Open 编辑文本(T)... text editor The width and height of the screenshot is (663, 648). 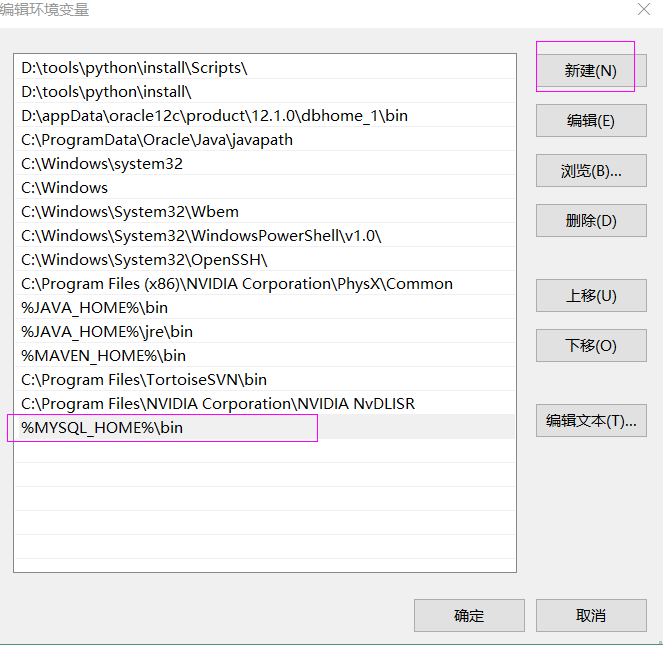click(591, 421)
